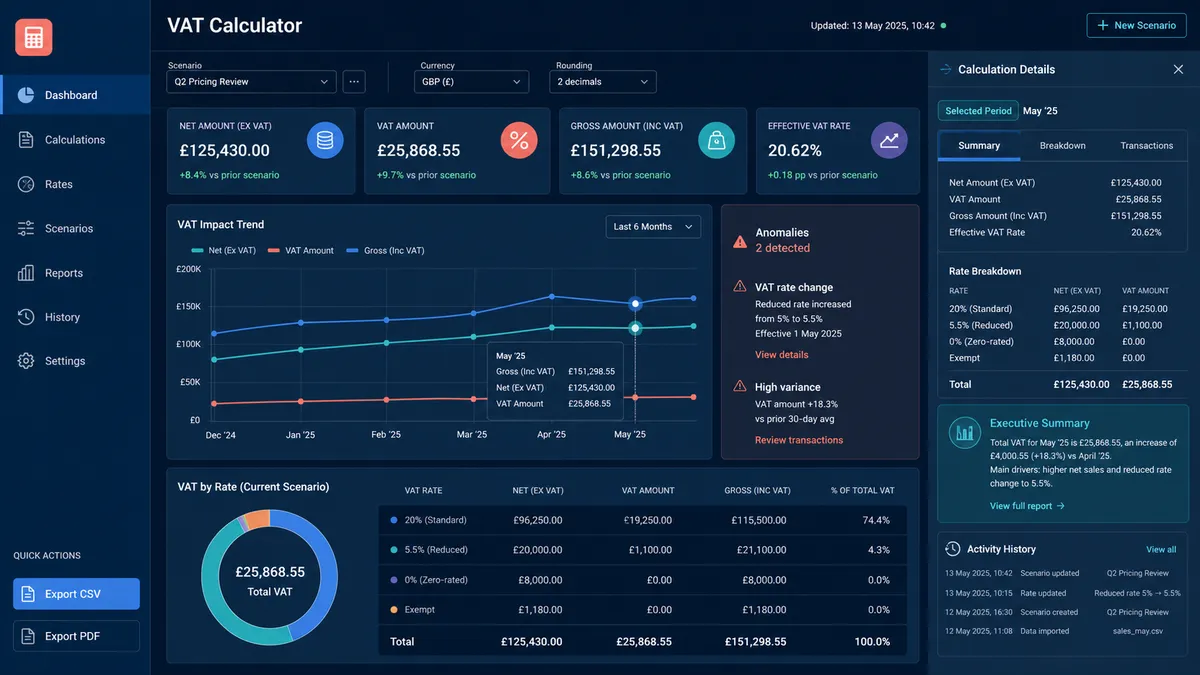Expand the Rounding 2 decimals dropdown
Viewport: 1200px width, 675px height.
coord(603,82)
